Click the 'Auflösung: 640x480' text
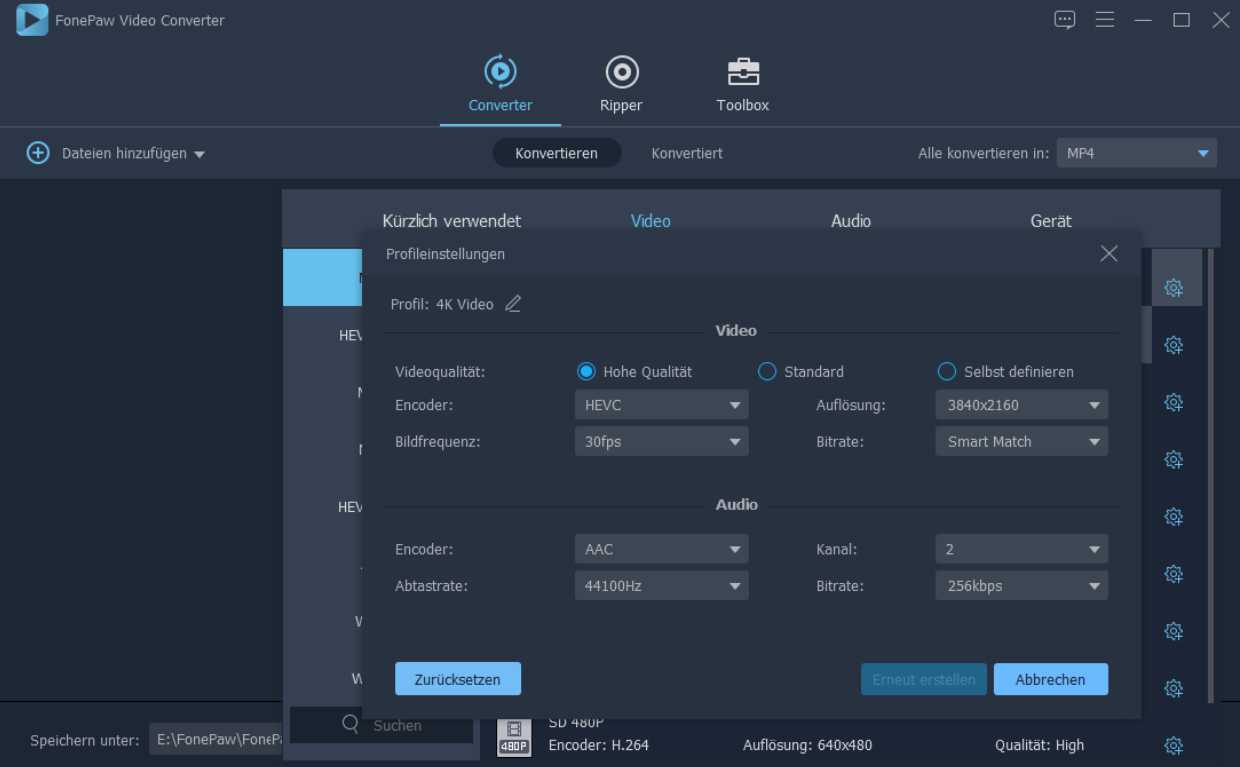Viewport: 1240px width, 767px height. click(808, 745)
